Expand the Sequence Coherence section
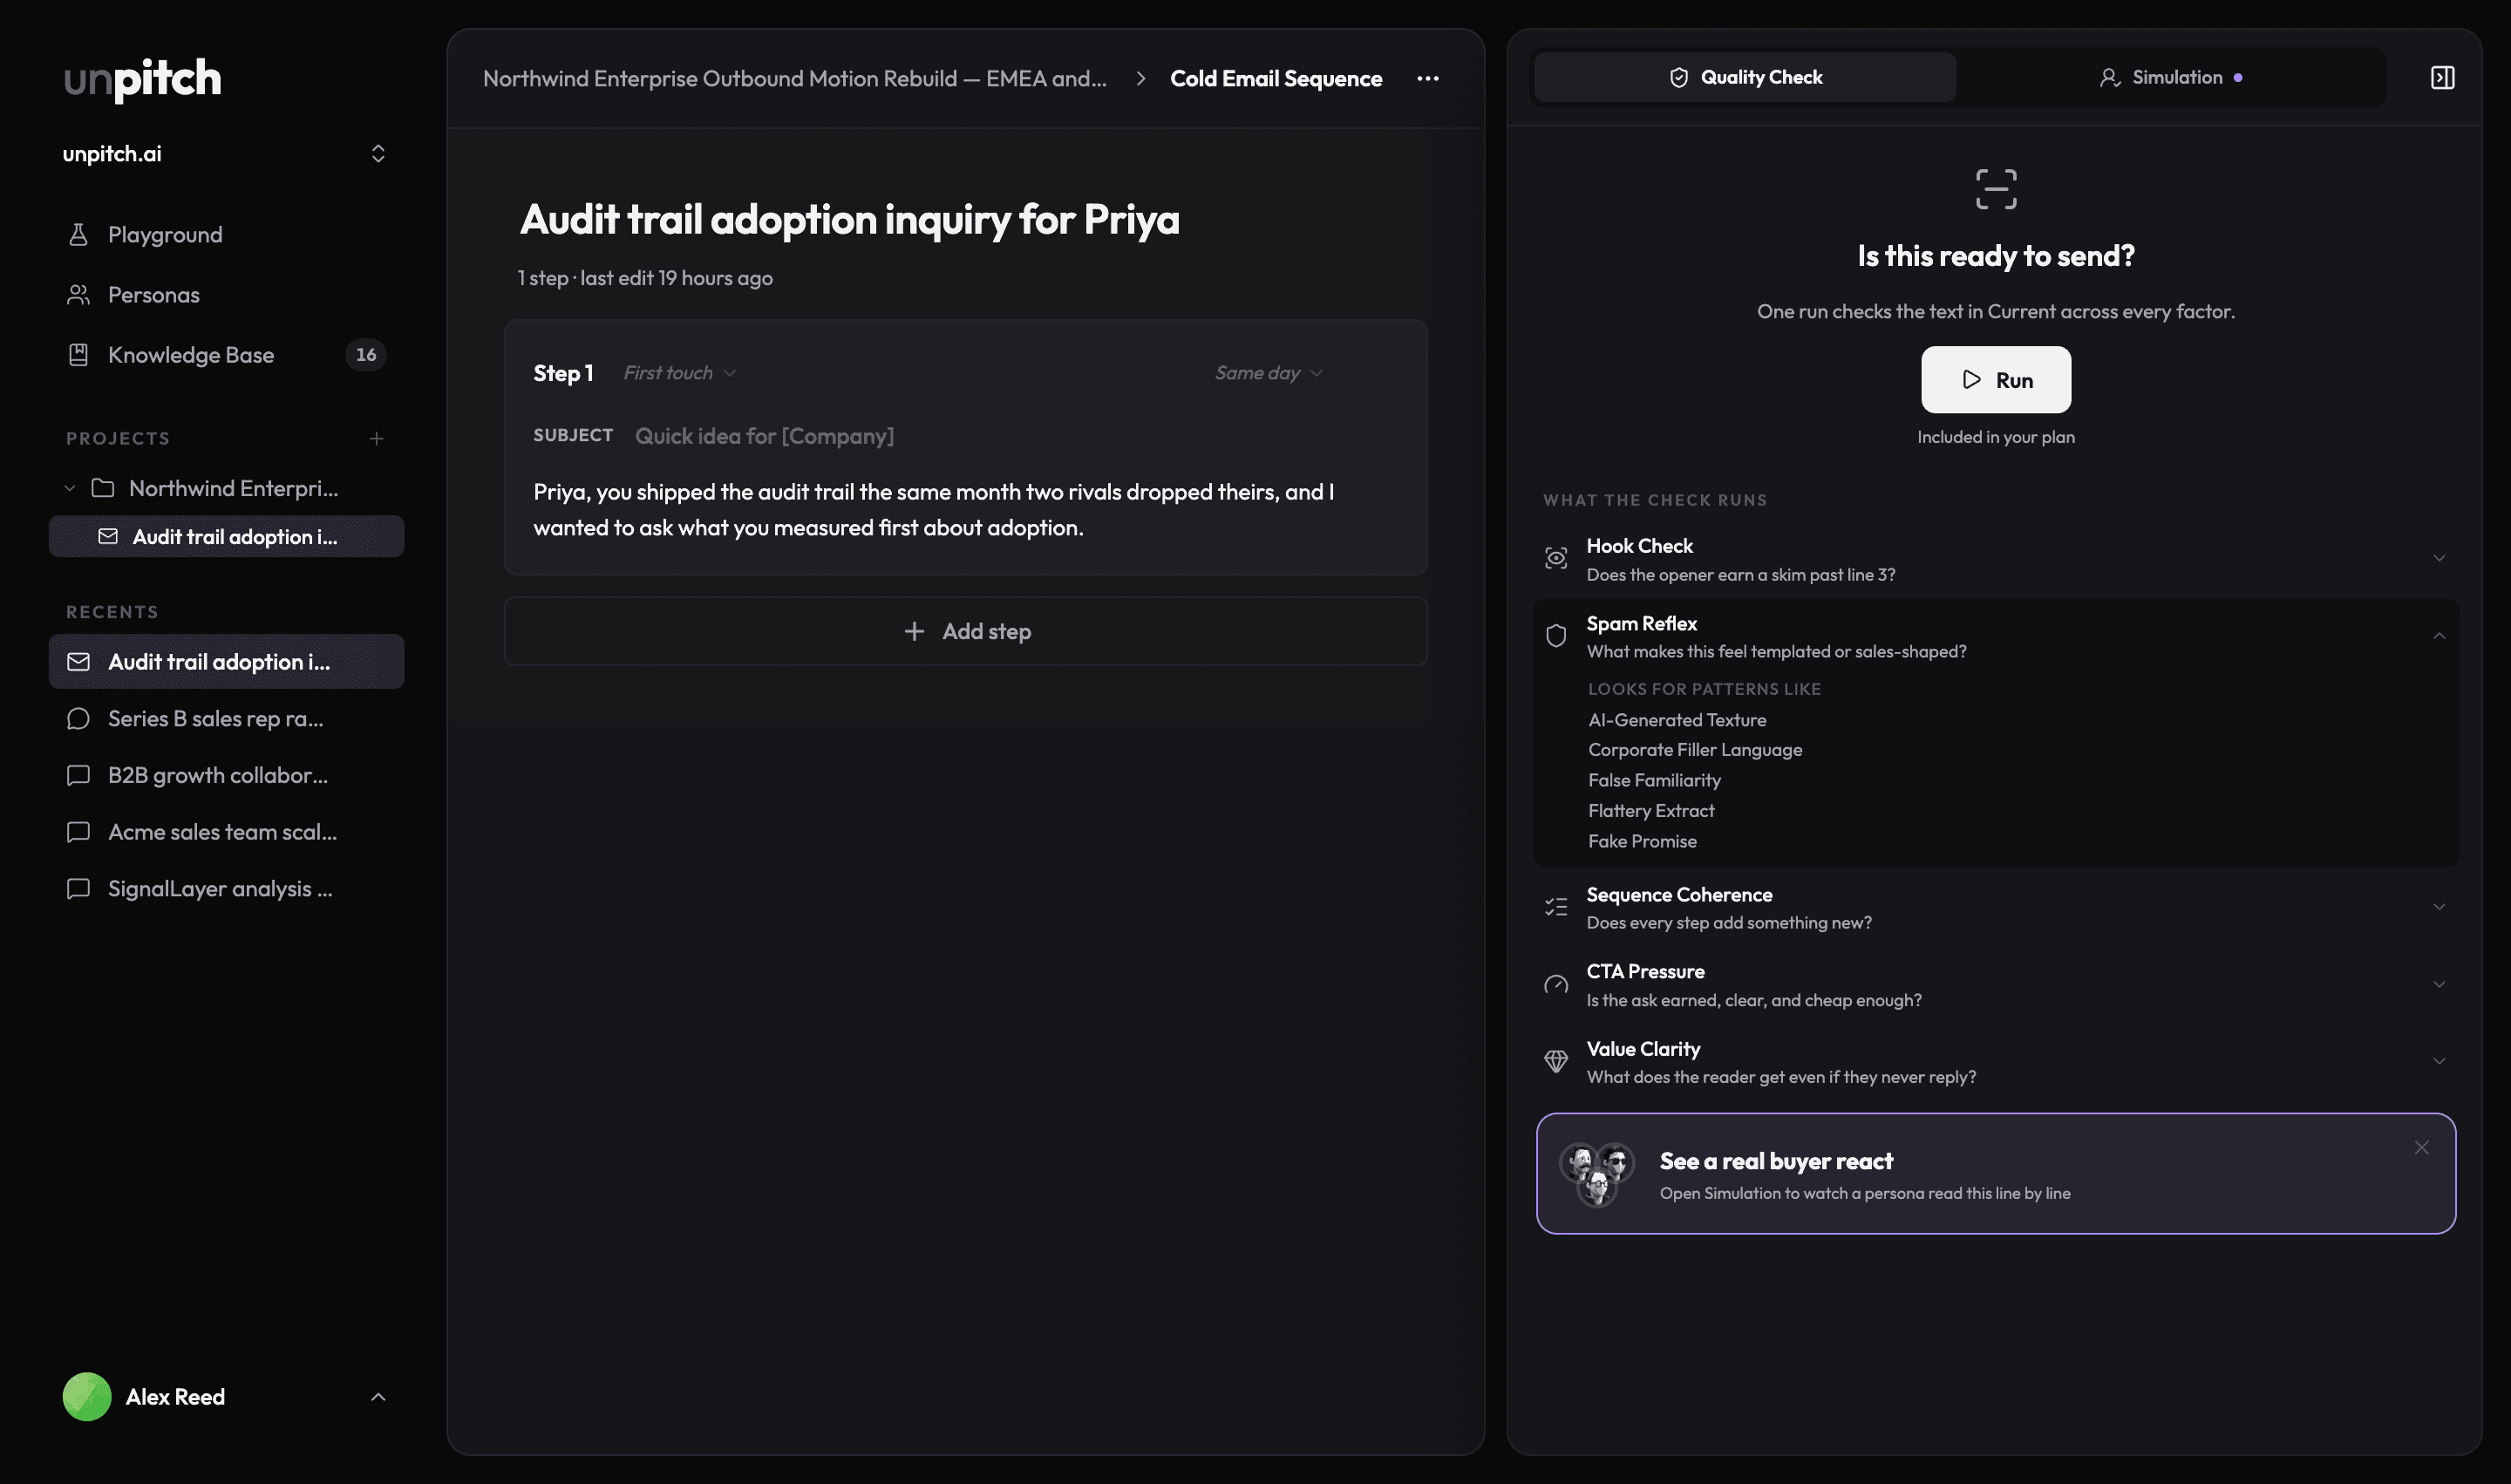Screen dimensions: 2511x1484 point(2439,907)
